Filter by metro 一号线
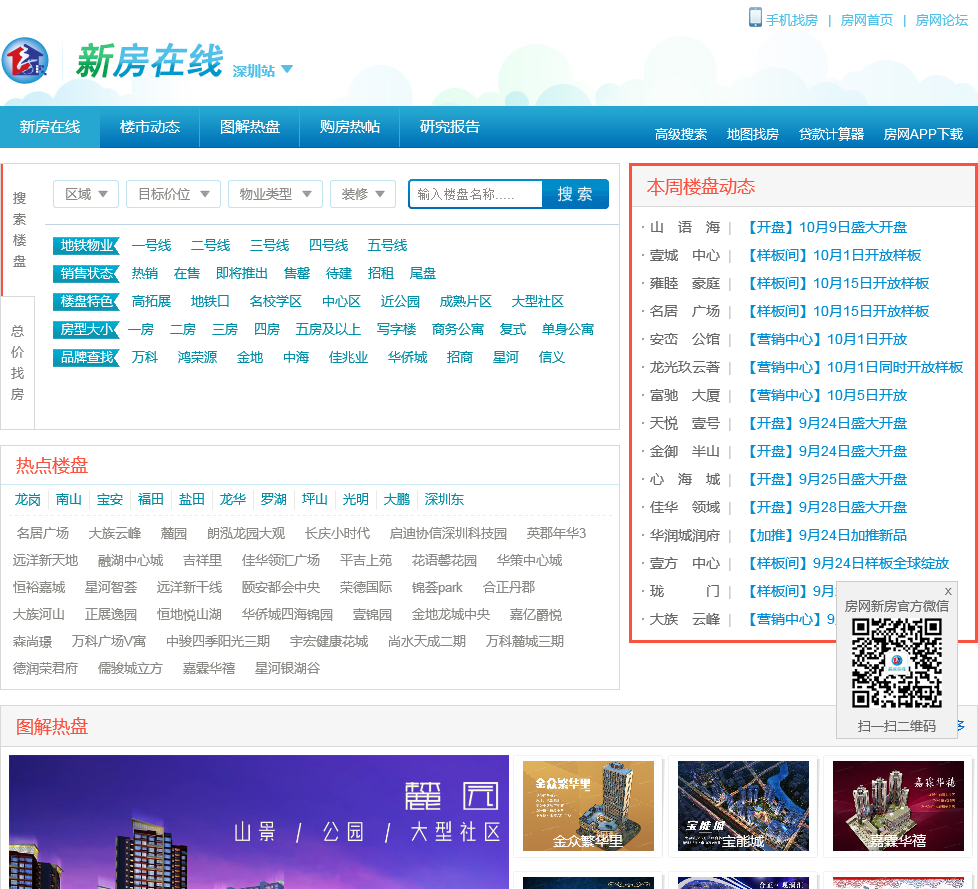 pos(151,245)
